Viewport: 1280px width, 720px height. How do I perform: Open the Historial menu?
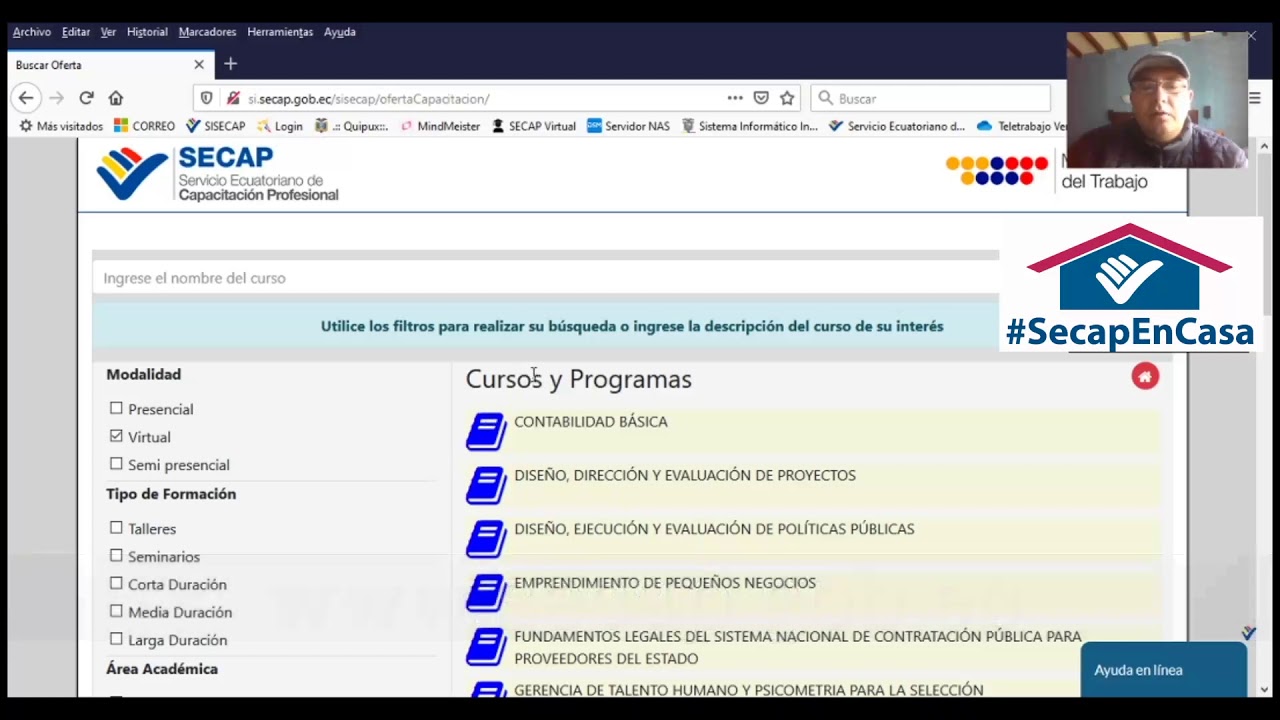[147, 32]
